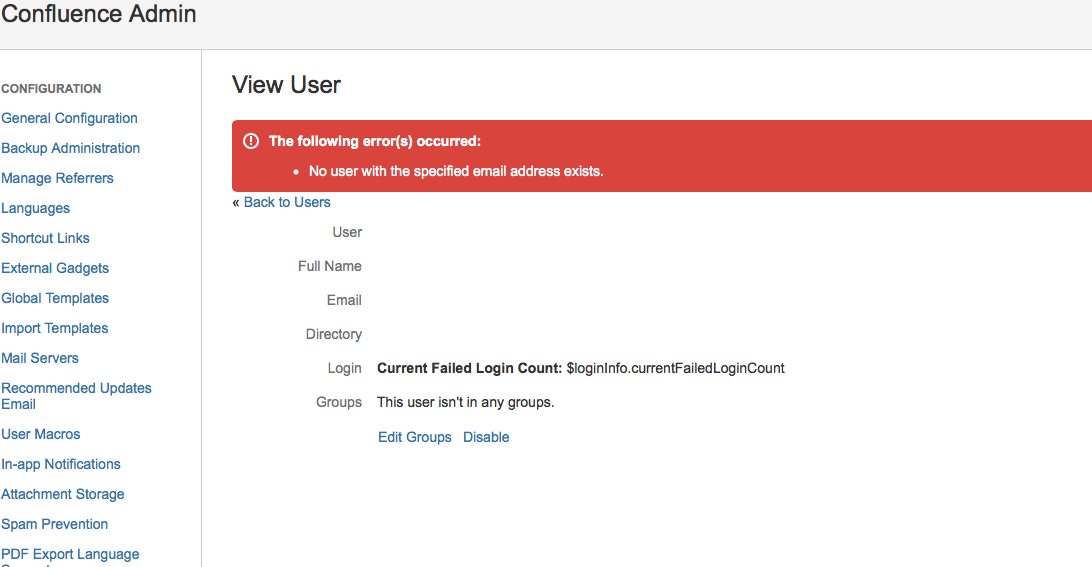The height and width of the screenshot is (567, 1092).
Task: Click the Confluence Admin title
Action: (x=98, y=14)
